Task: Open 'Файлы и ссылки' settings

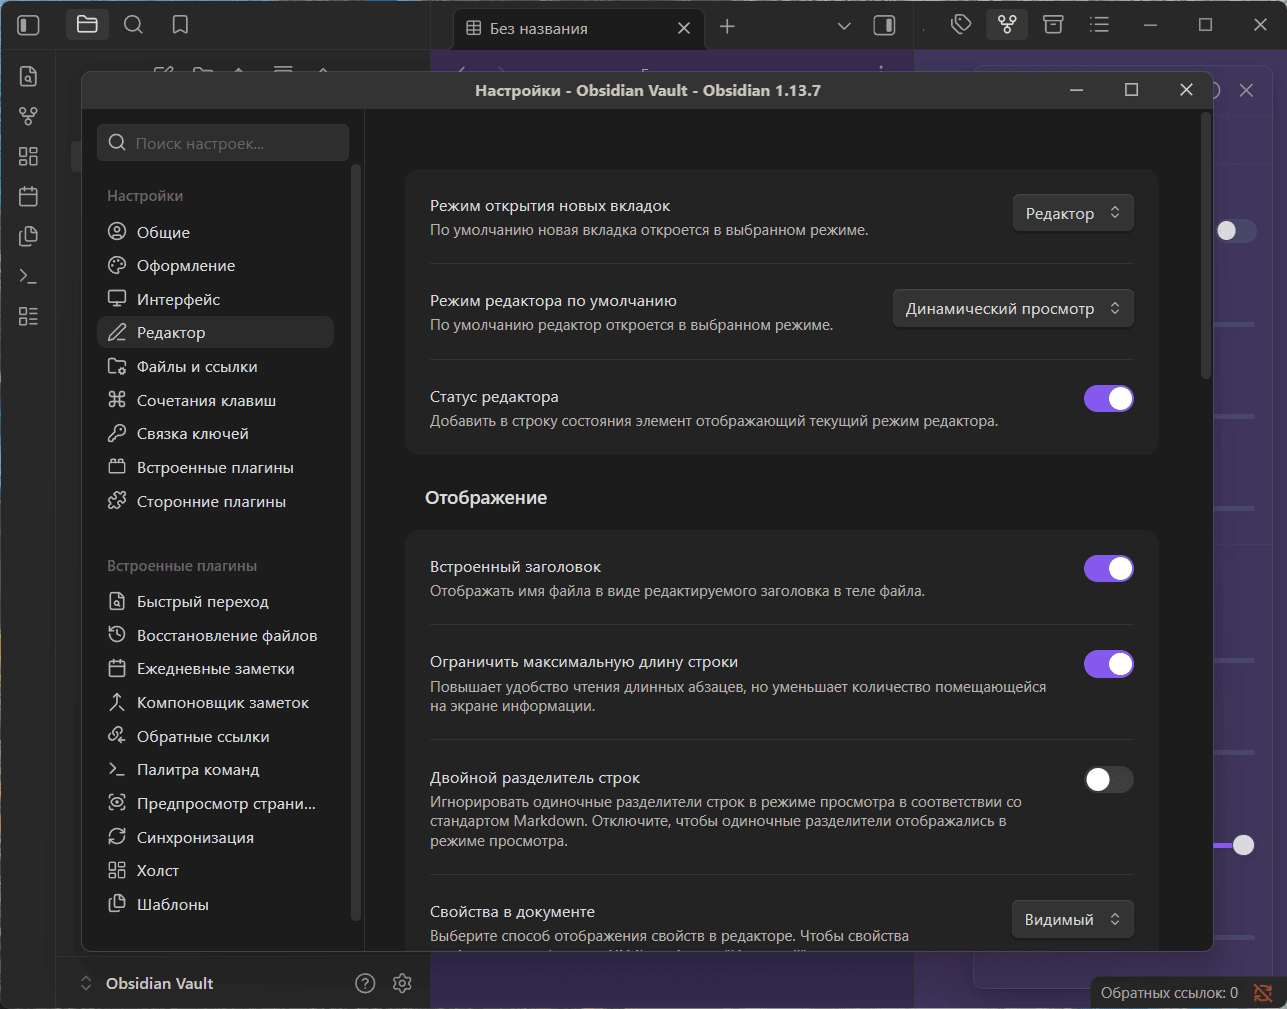Action: tap(216, 367)
